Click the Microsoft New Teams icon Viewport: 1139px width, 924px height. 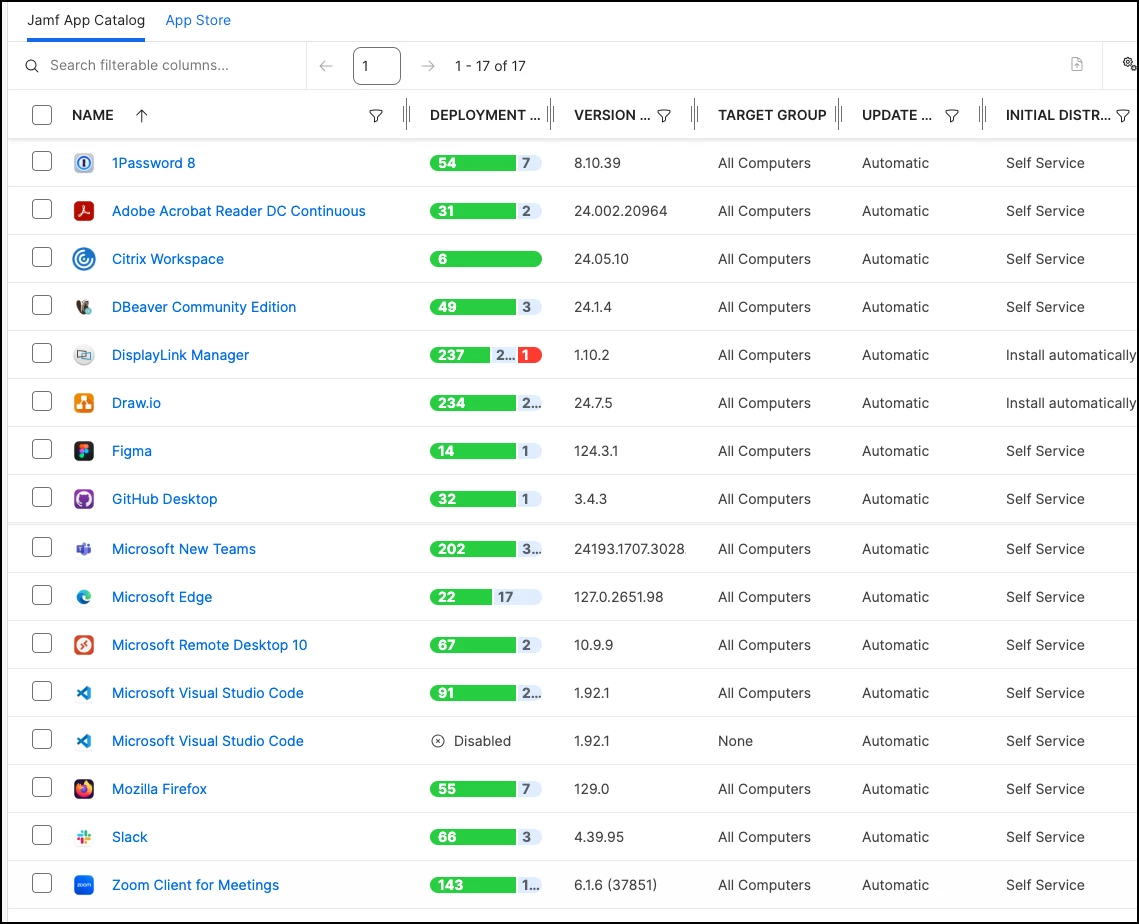pos(84,548)
